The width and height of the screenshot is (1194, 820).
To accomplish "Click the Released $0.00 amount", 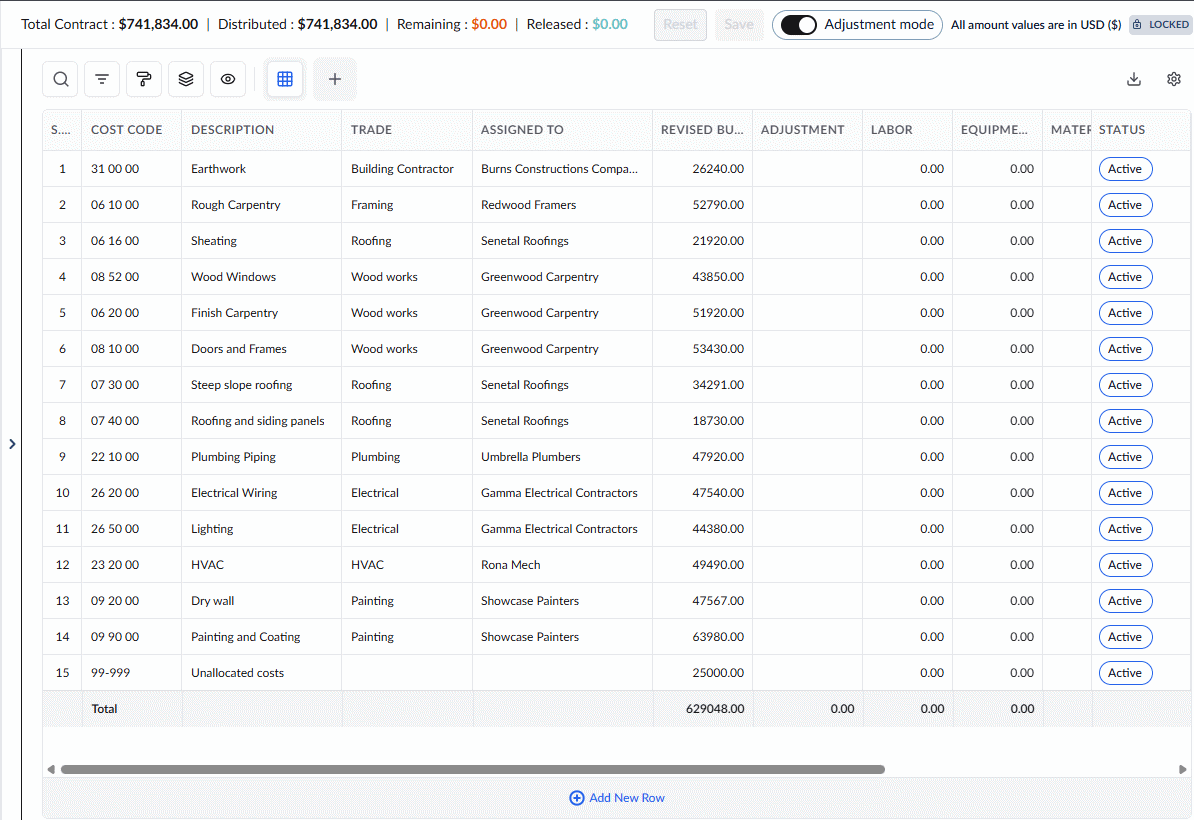I will [610, 24].
